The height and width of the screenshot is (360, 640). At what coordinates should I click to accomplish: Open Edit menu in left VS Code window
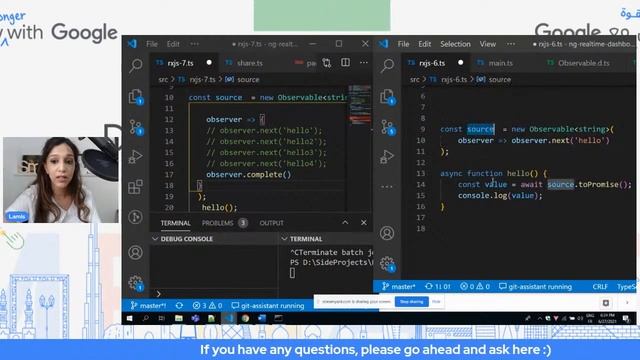click(173, 44)
